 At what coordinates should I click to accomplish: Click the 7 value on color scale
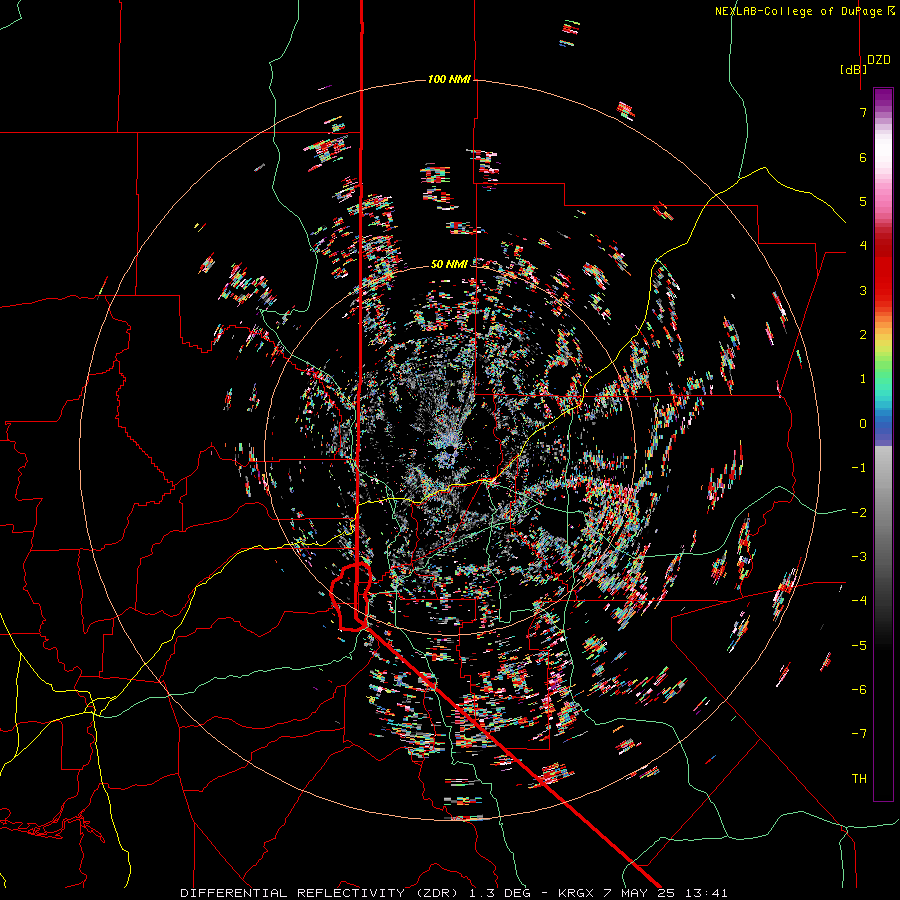point(863,112)
